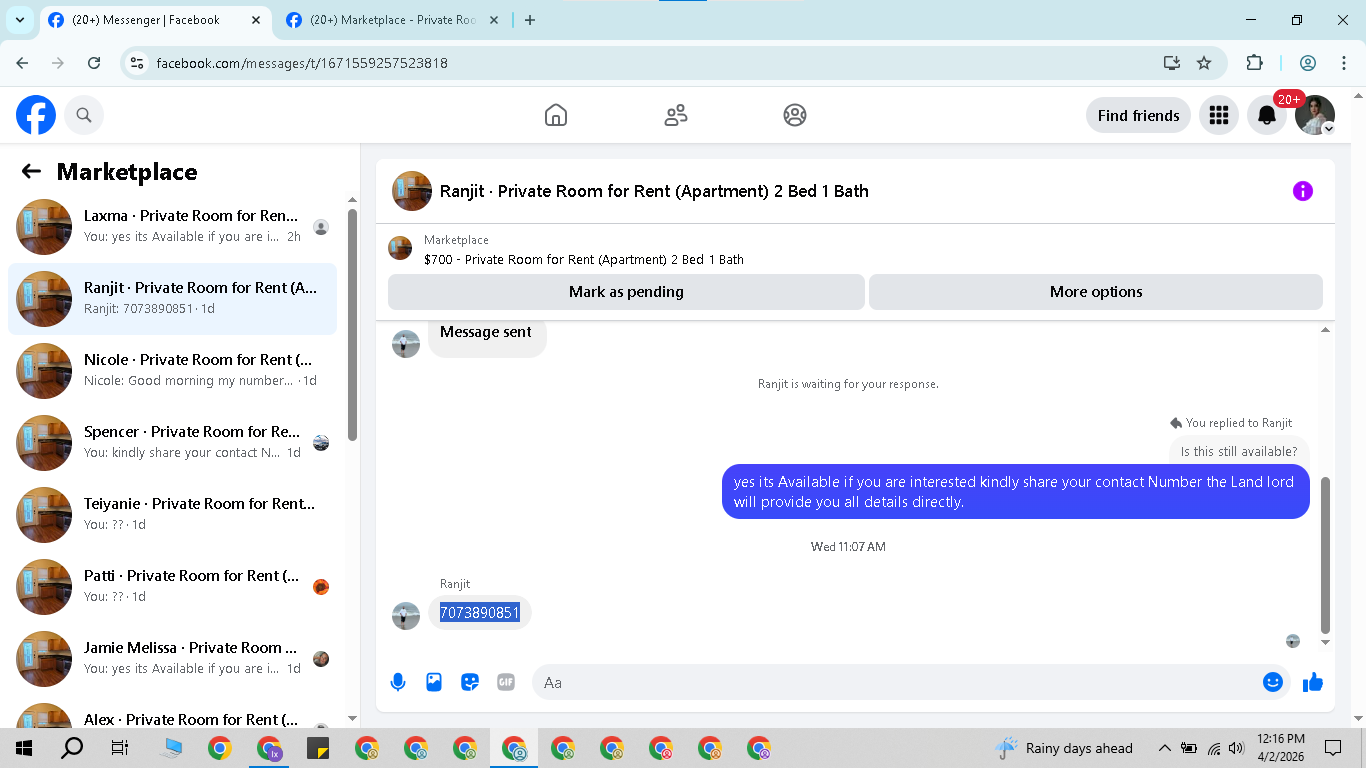Show hidden system tray icons
The image size is (1366, 768).
(x=1164, y=748)
